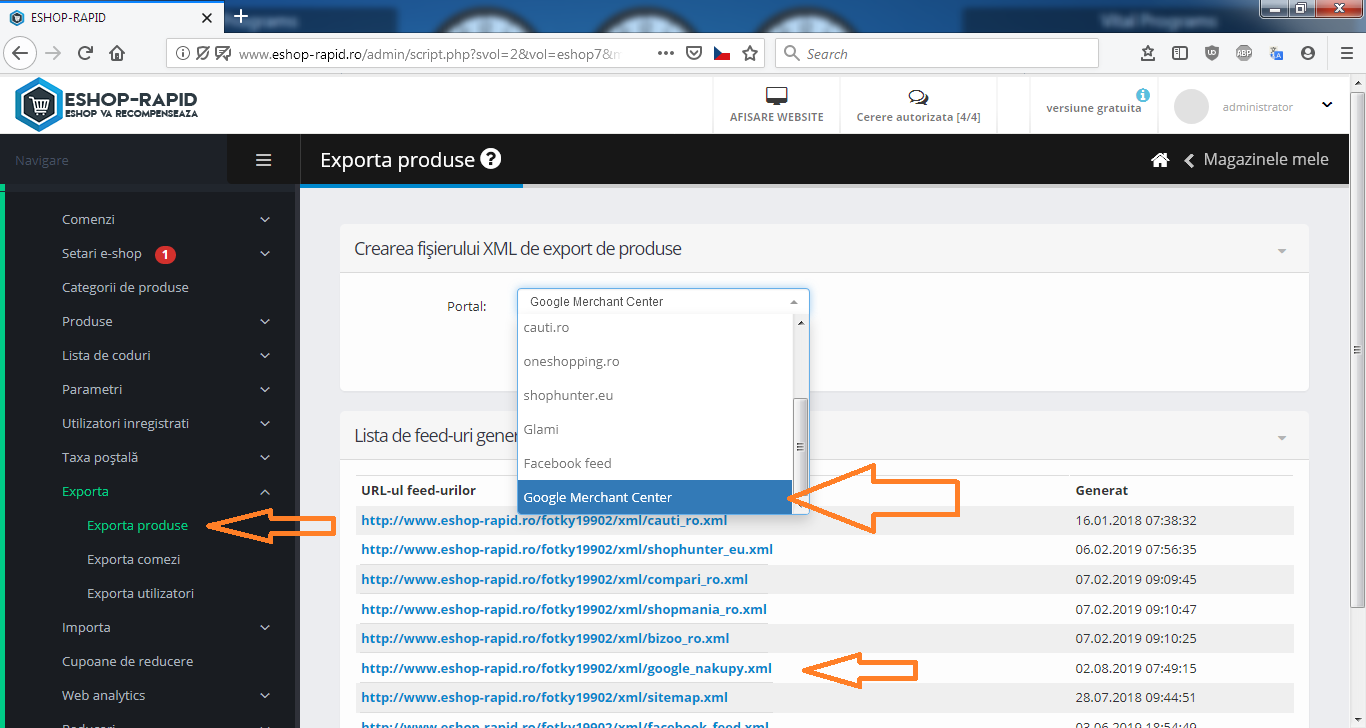Viewport: 1366px width, 728px height.
Task: Expand the Importa menu chevron
Action: point(265,627)
